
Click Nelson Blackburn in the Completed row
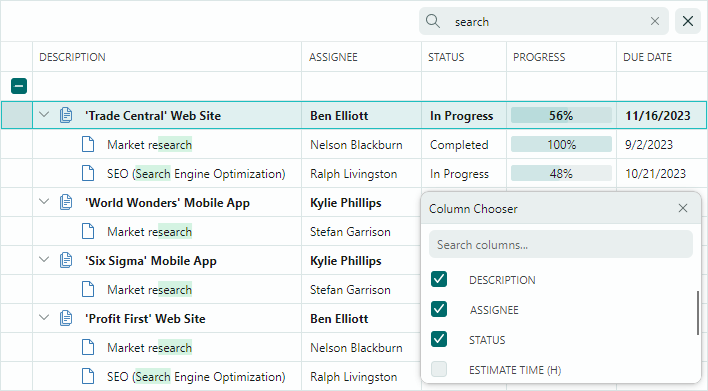(x=356, y=144)
